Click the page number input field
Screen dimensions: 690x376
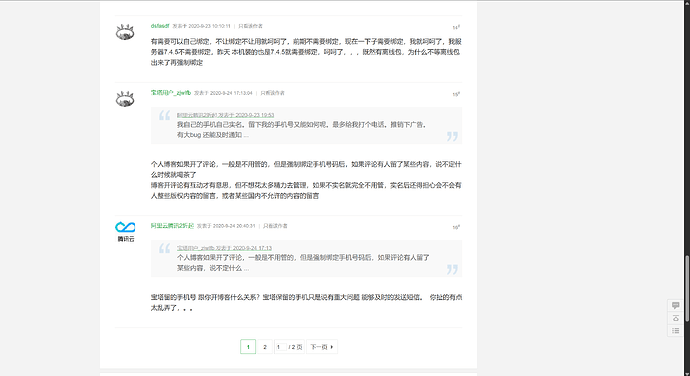point(280,347)
